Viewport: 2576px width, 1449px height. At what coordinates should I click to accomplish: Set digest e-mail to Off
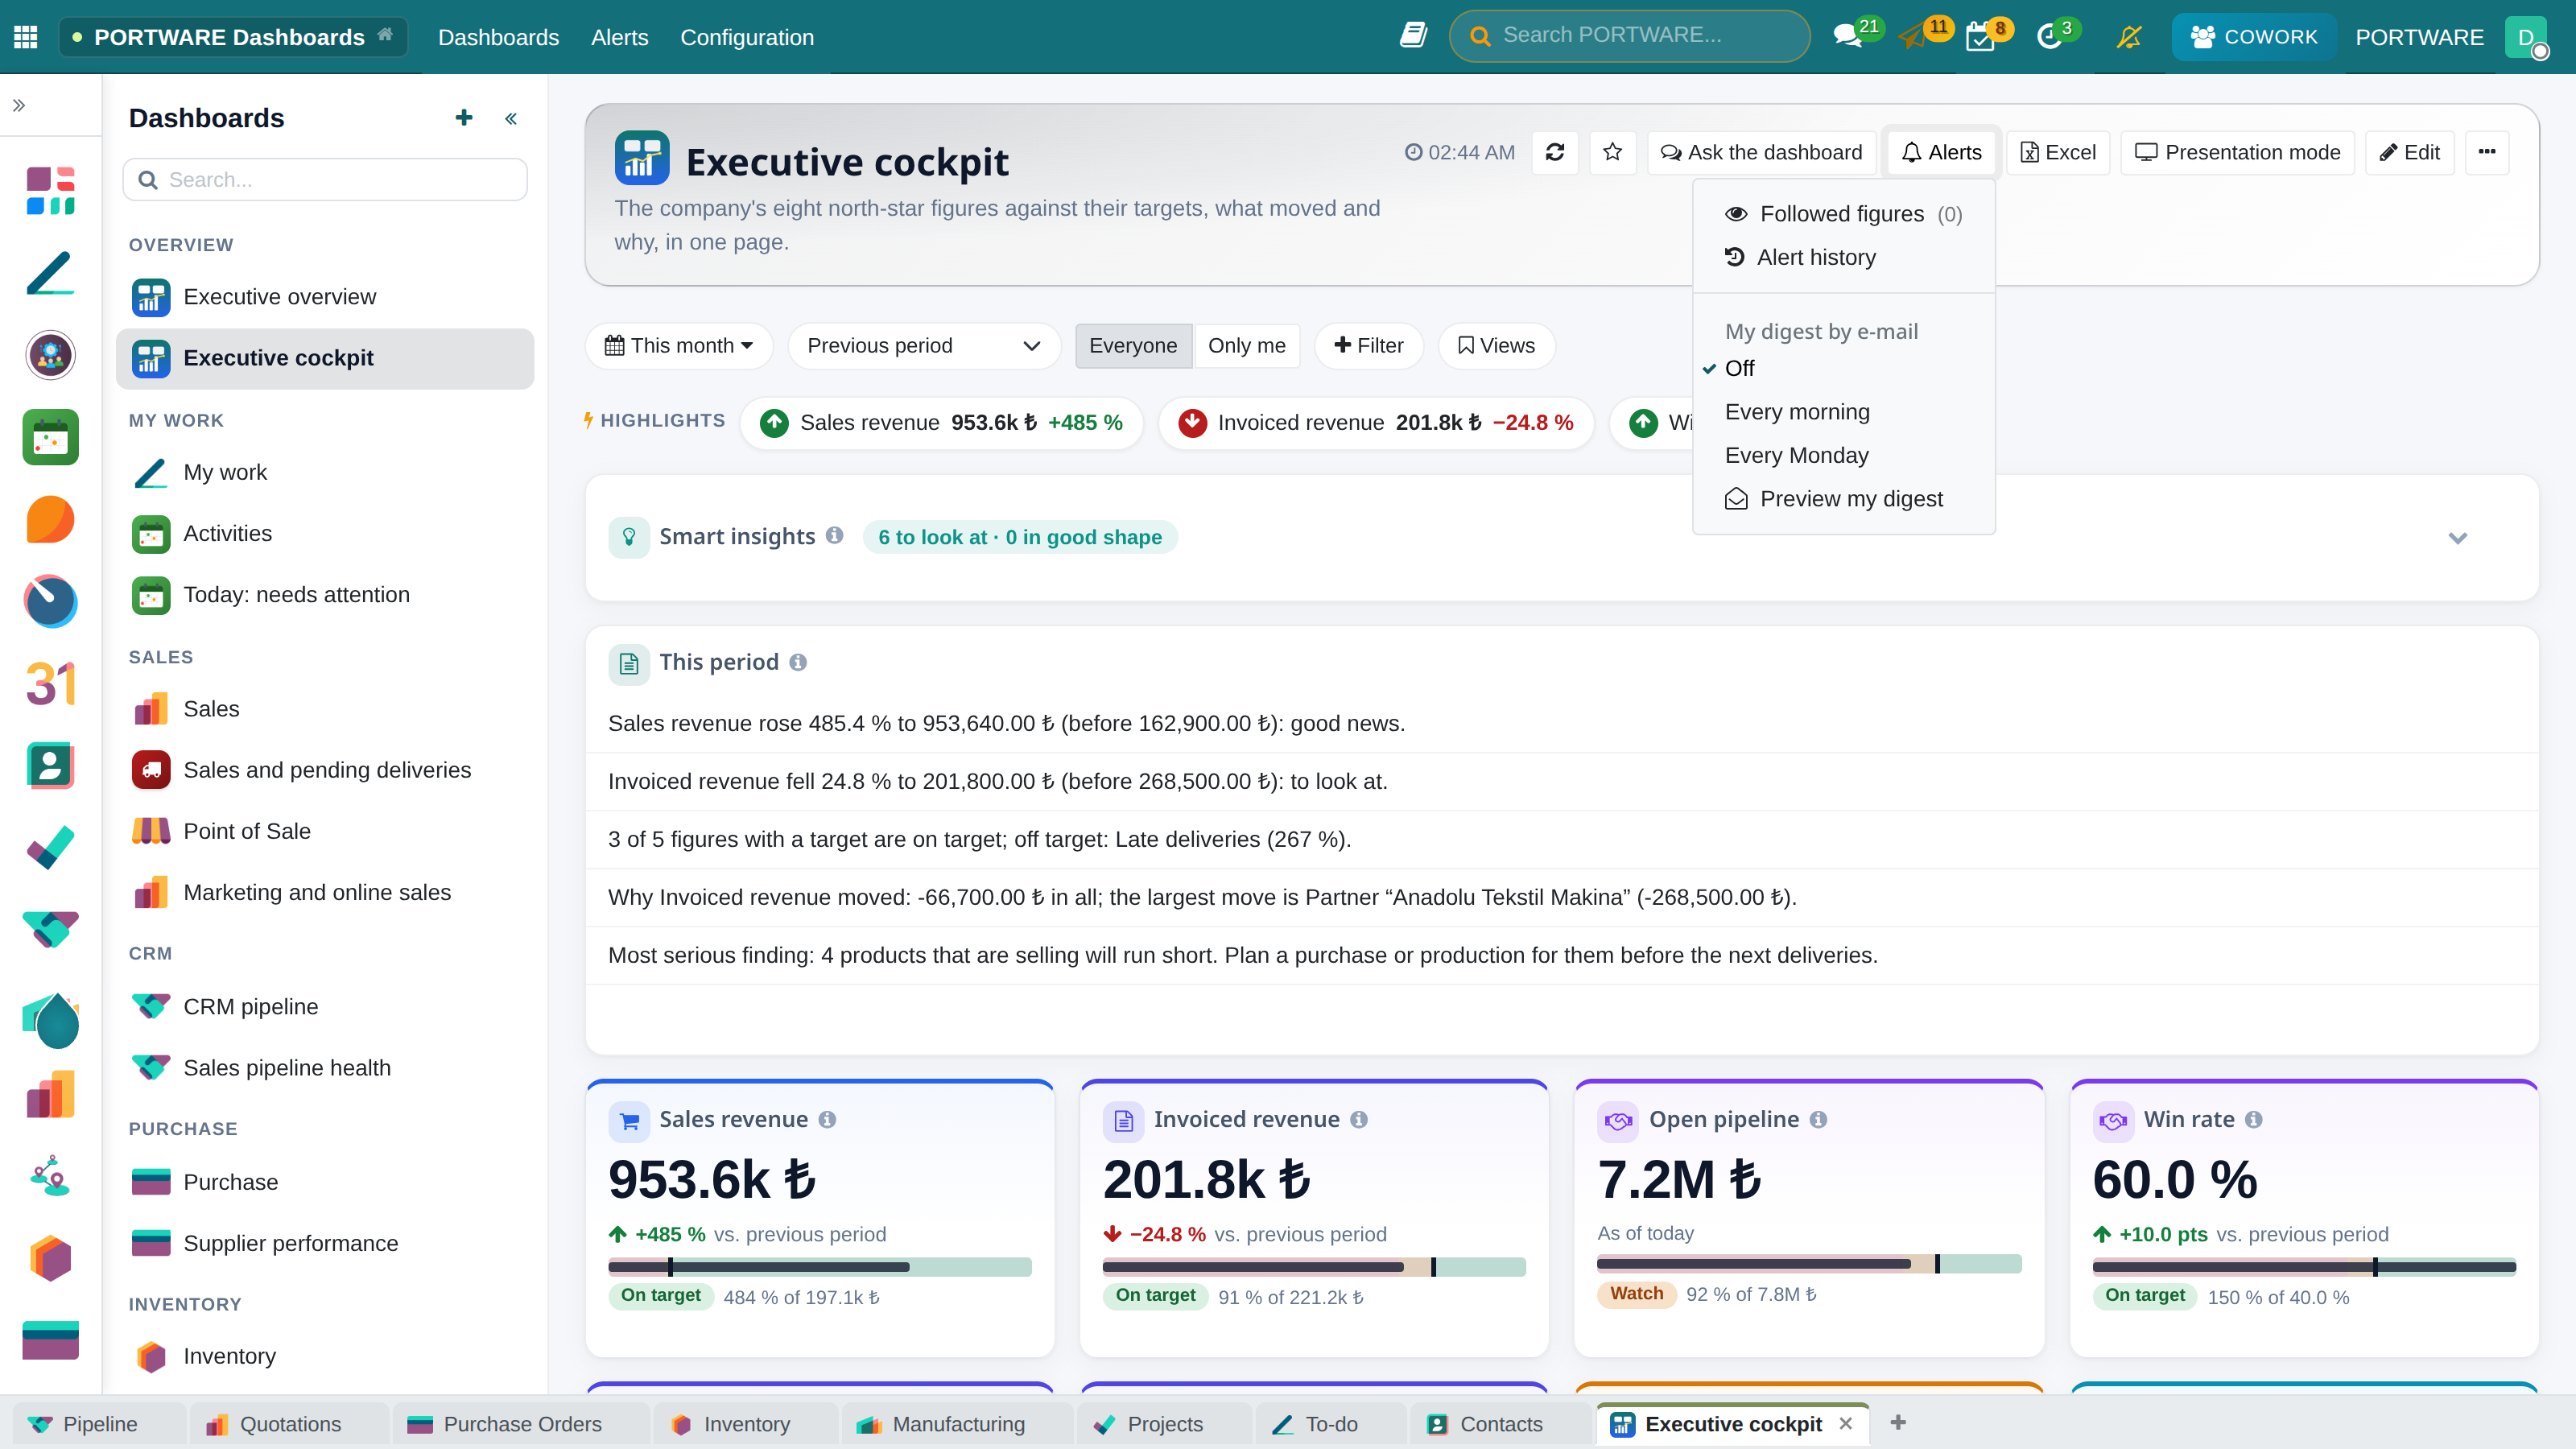(x=1843, y=368)
